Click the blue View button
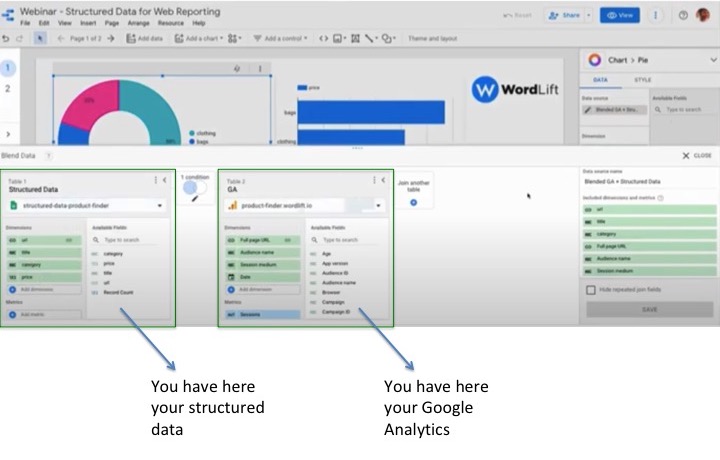The image size is (720, 460). [x=619, y=15]
